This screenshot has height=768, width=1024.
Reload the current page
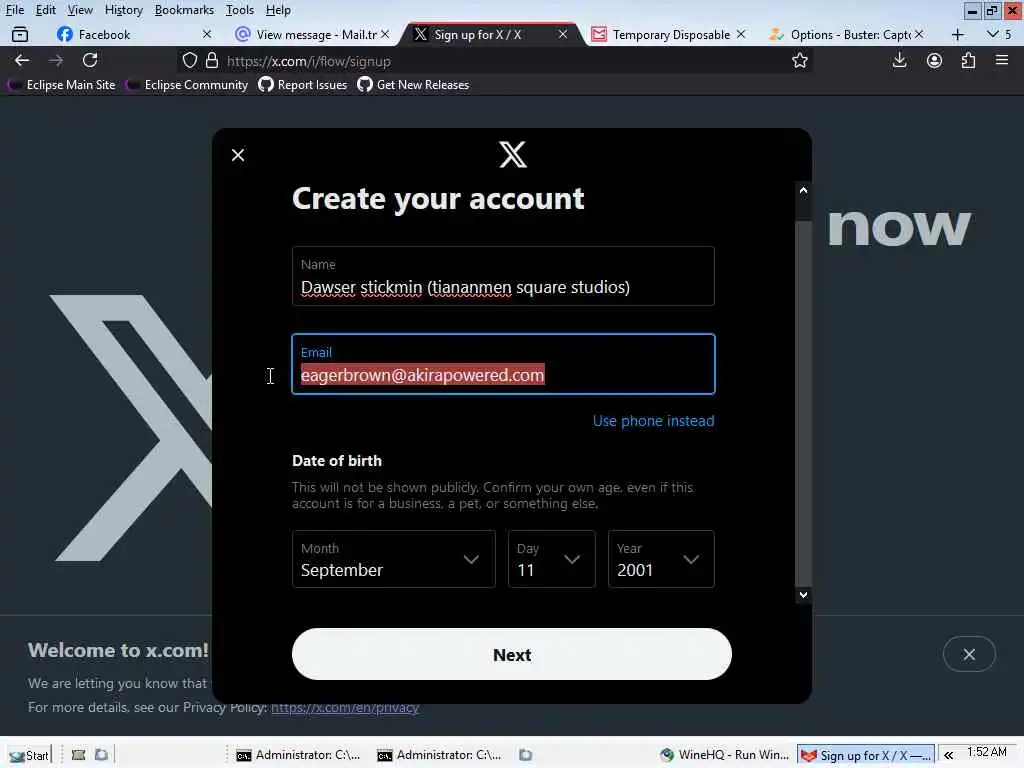click(90, 61)
